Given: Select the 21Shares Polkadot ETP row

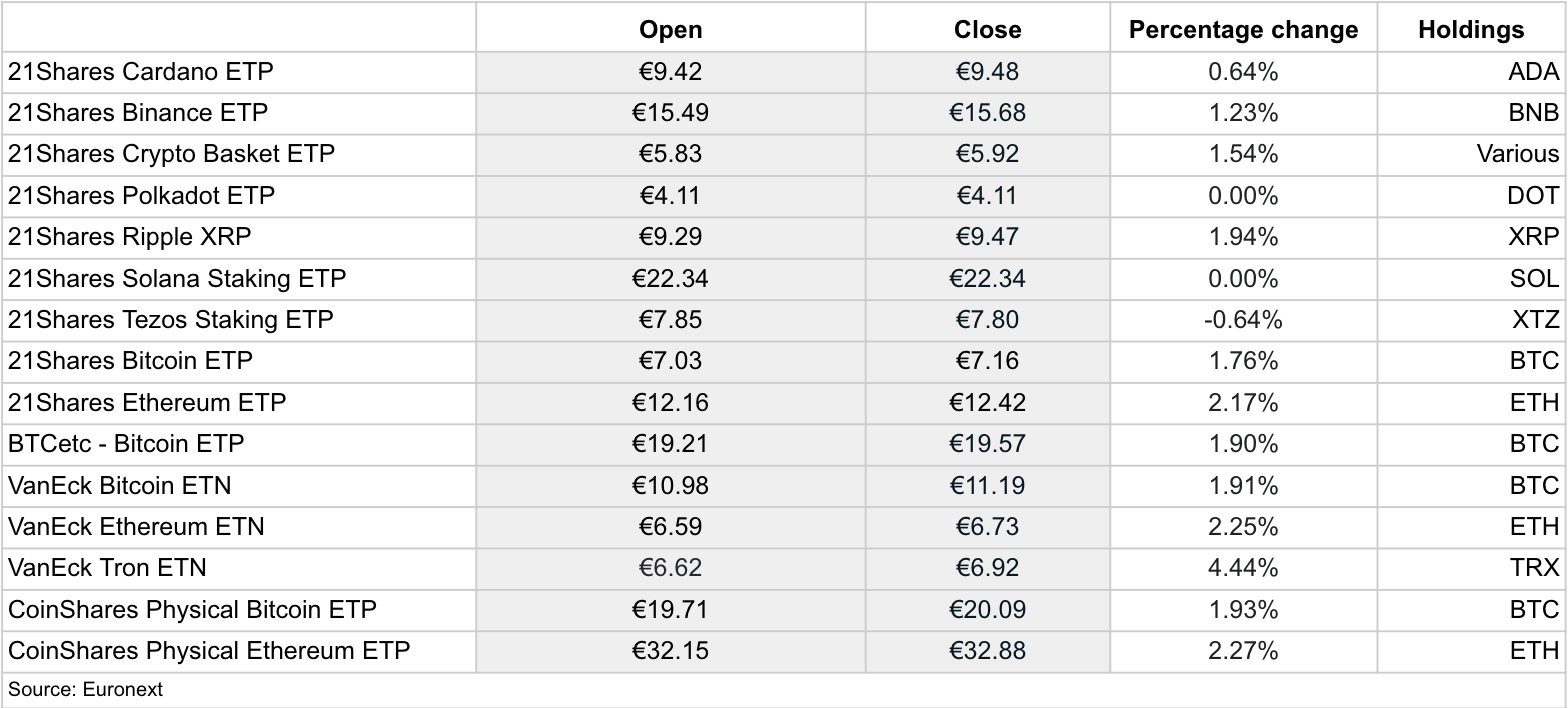Looking at the screenshot, I should click(784, 196).
